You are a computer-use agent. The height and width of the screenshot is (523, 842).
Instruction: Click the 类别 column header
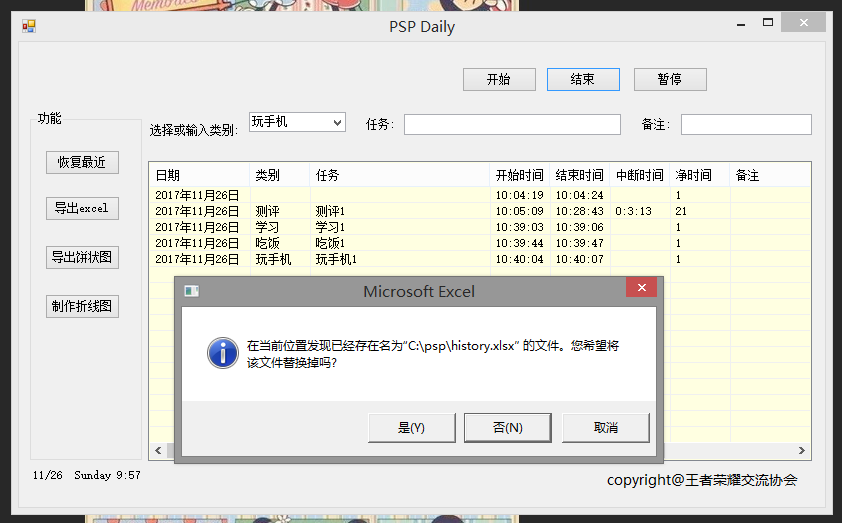(279, 175)
